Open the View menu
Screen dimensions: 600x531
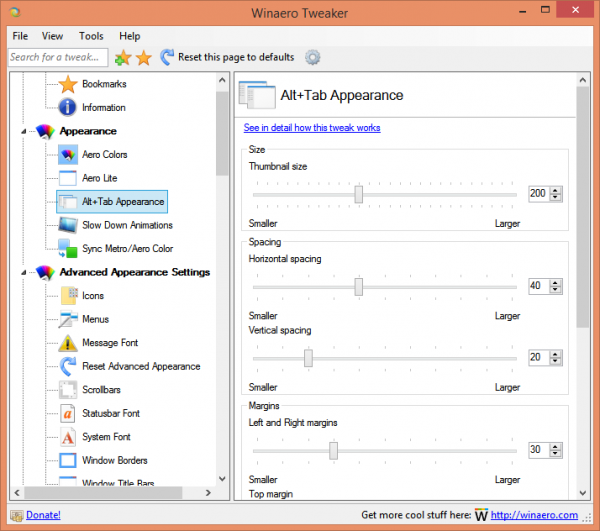pyautogui.click(x=52, y=36)
